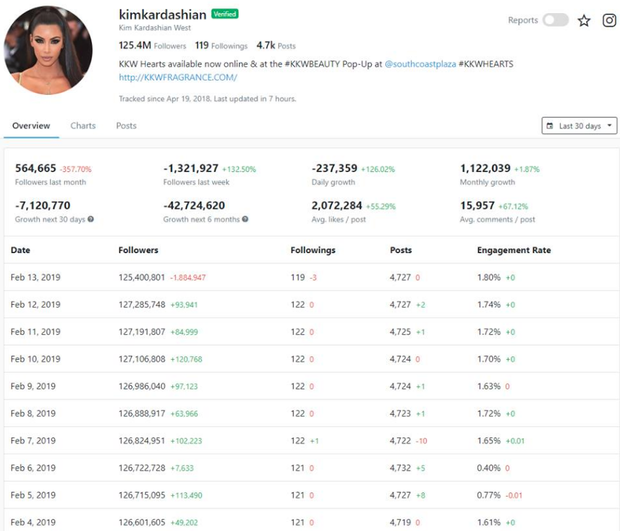Click the 0.77% engagement rate value
This screenshot has width=620, height=531.
tap(489, 495)
